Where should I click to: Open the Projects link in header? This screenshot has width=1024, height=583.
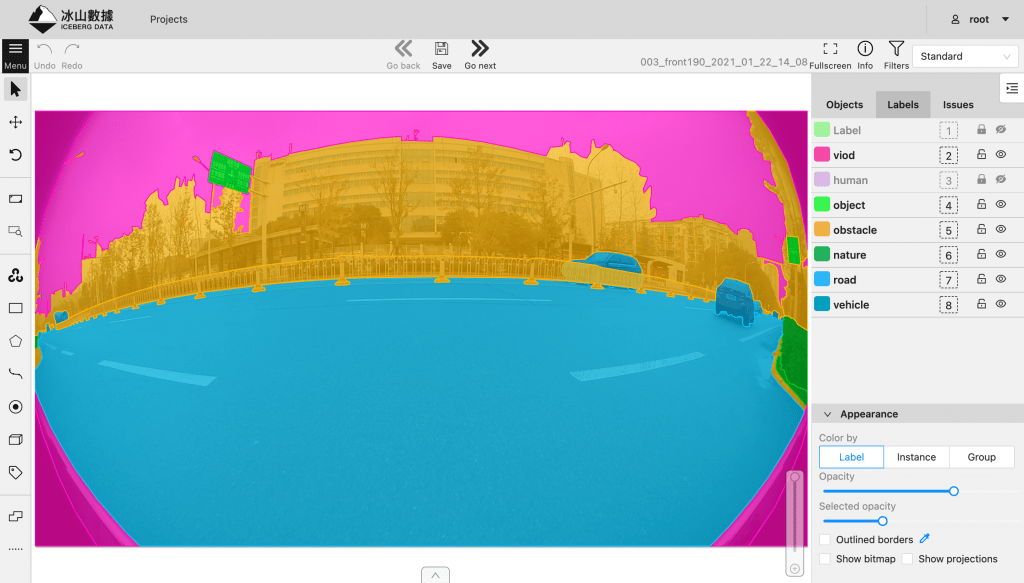(168, 19)
